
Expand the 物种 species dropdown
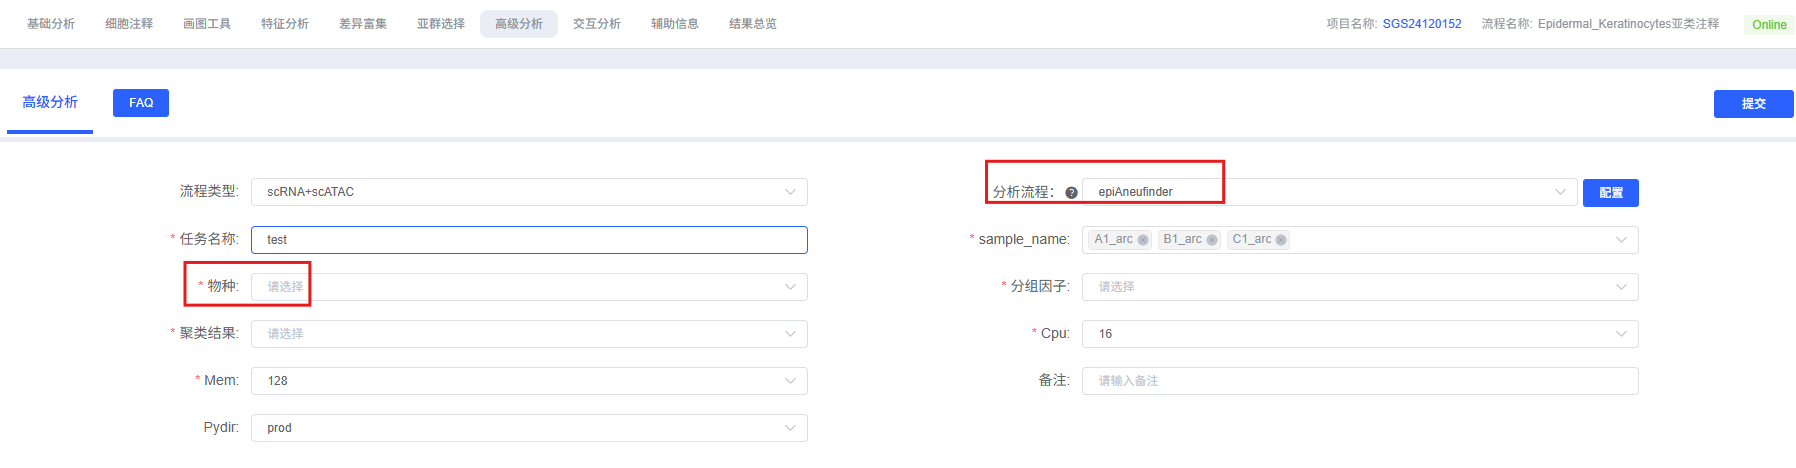529,287
